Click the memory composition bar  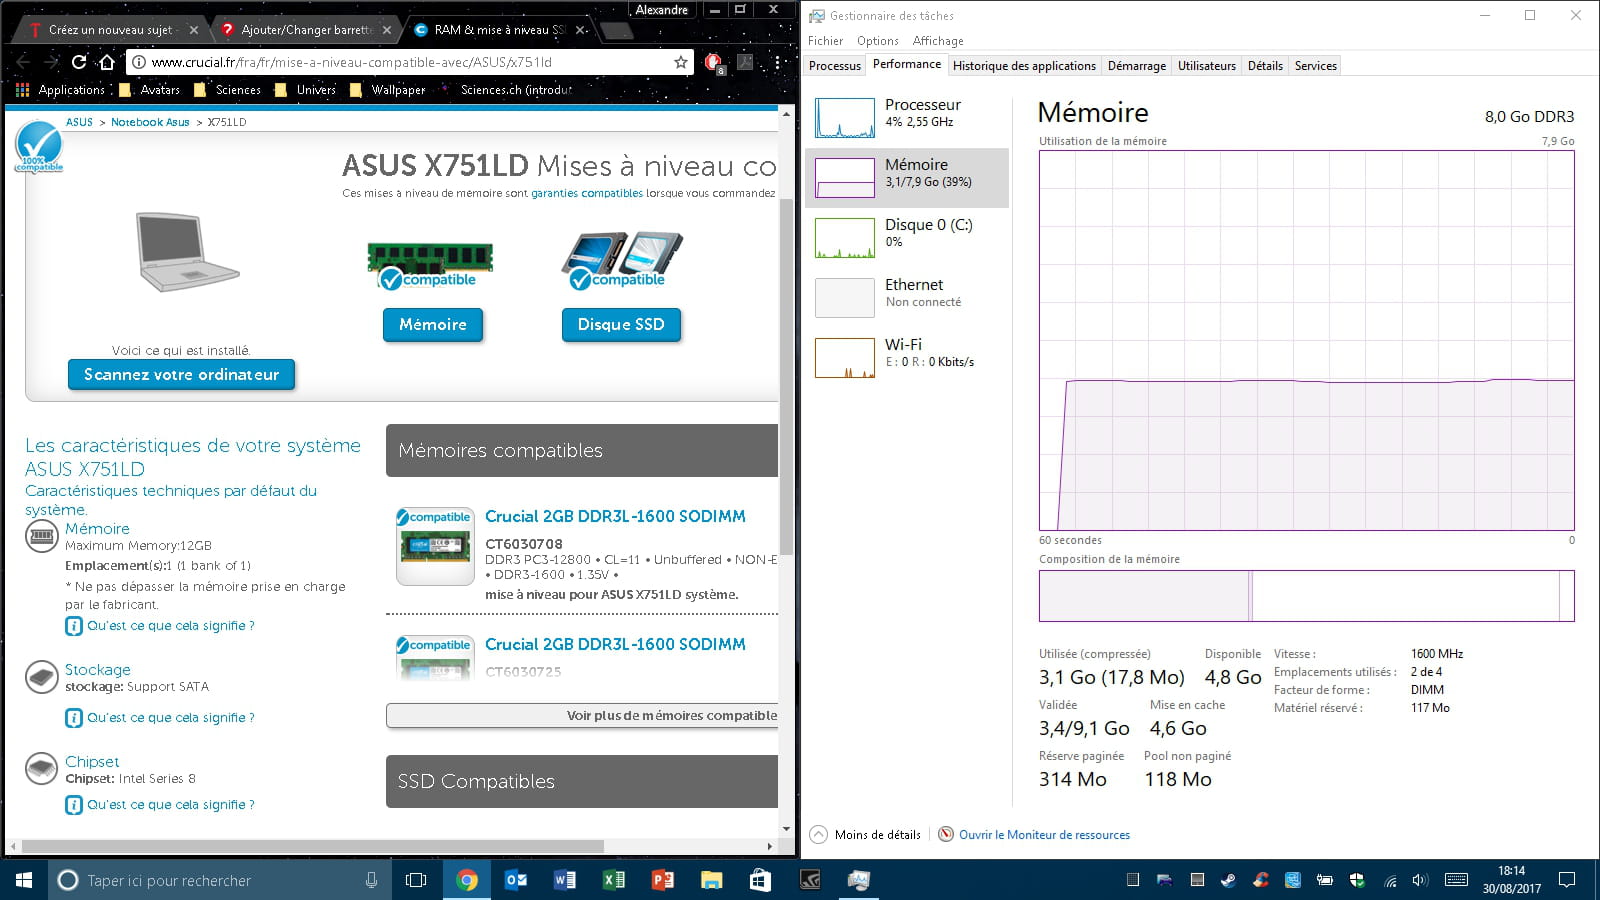[x=1306, y=596]
